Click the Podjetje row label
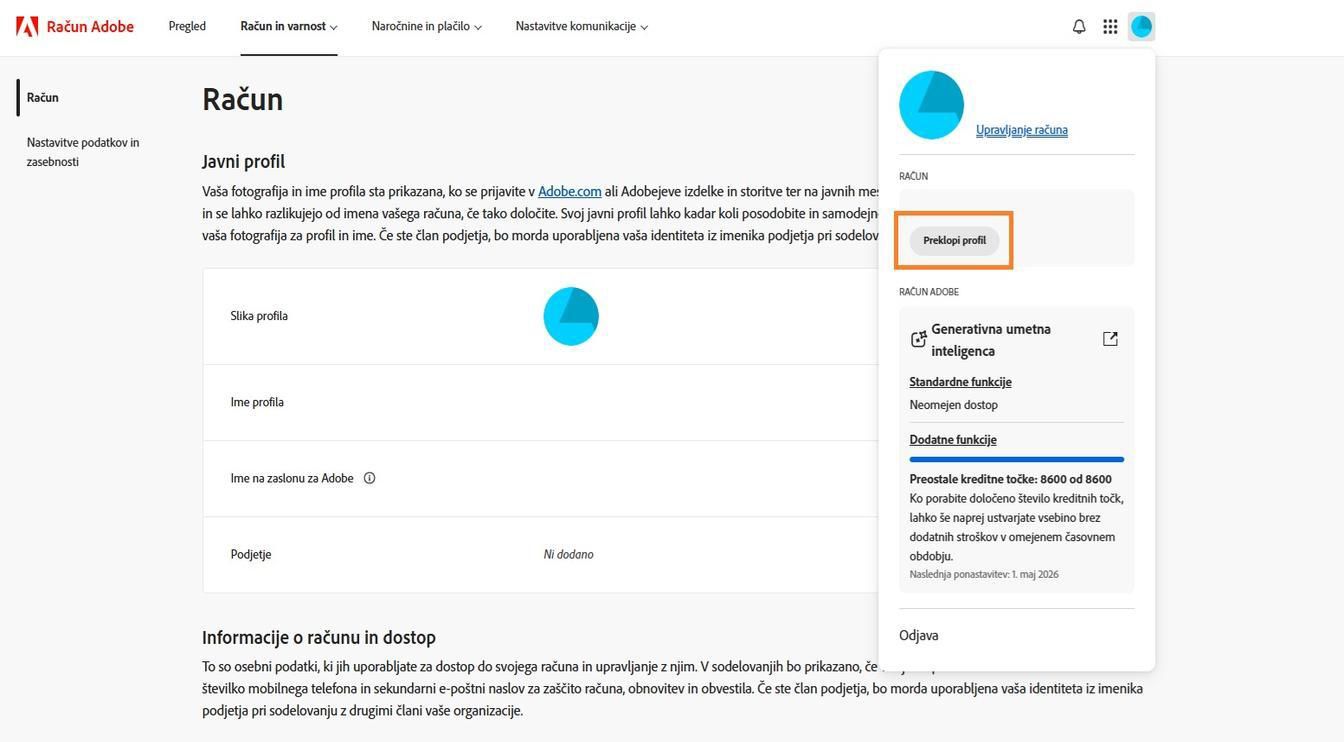1344x742 pixels. click(x=251, y=554)
